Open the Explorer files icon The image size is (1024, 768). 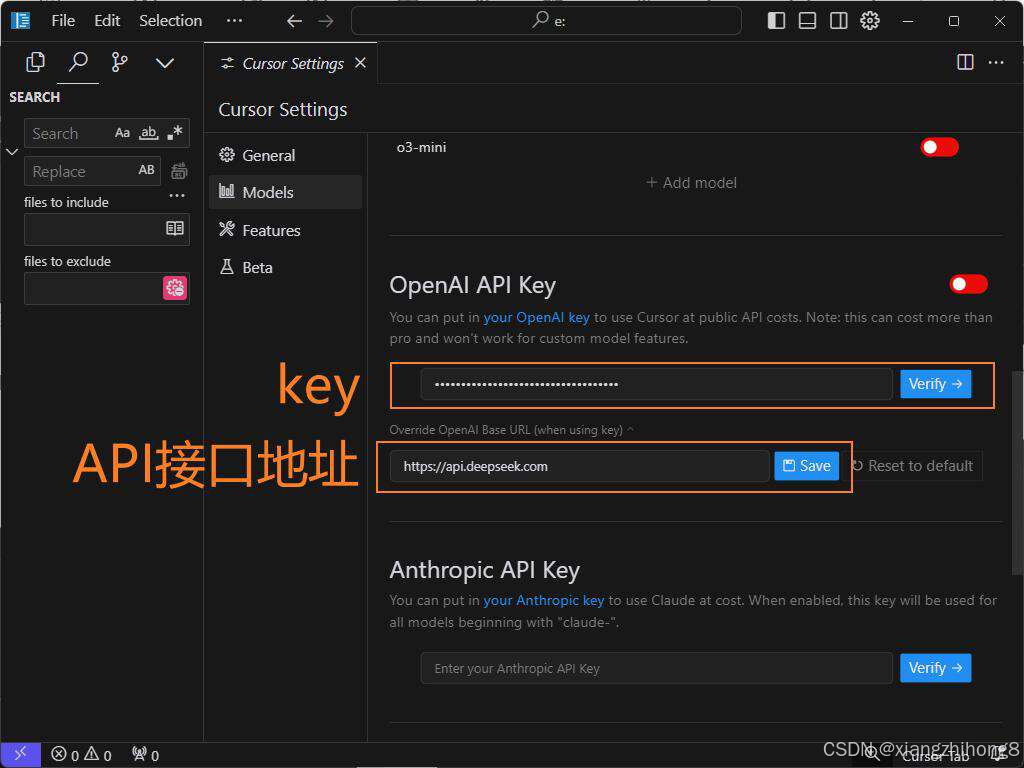click(x=35, y=63)
